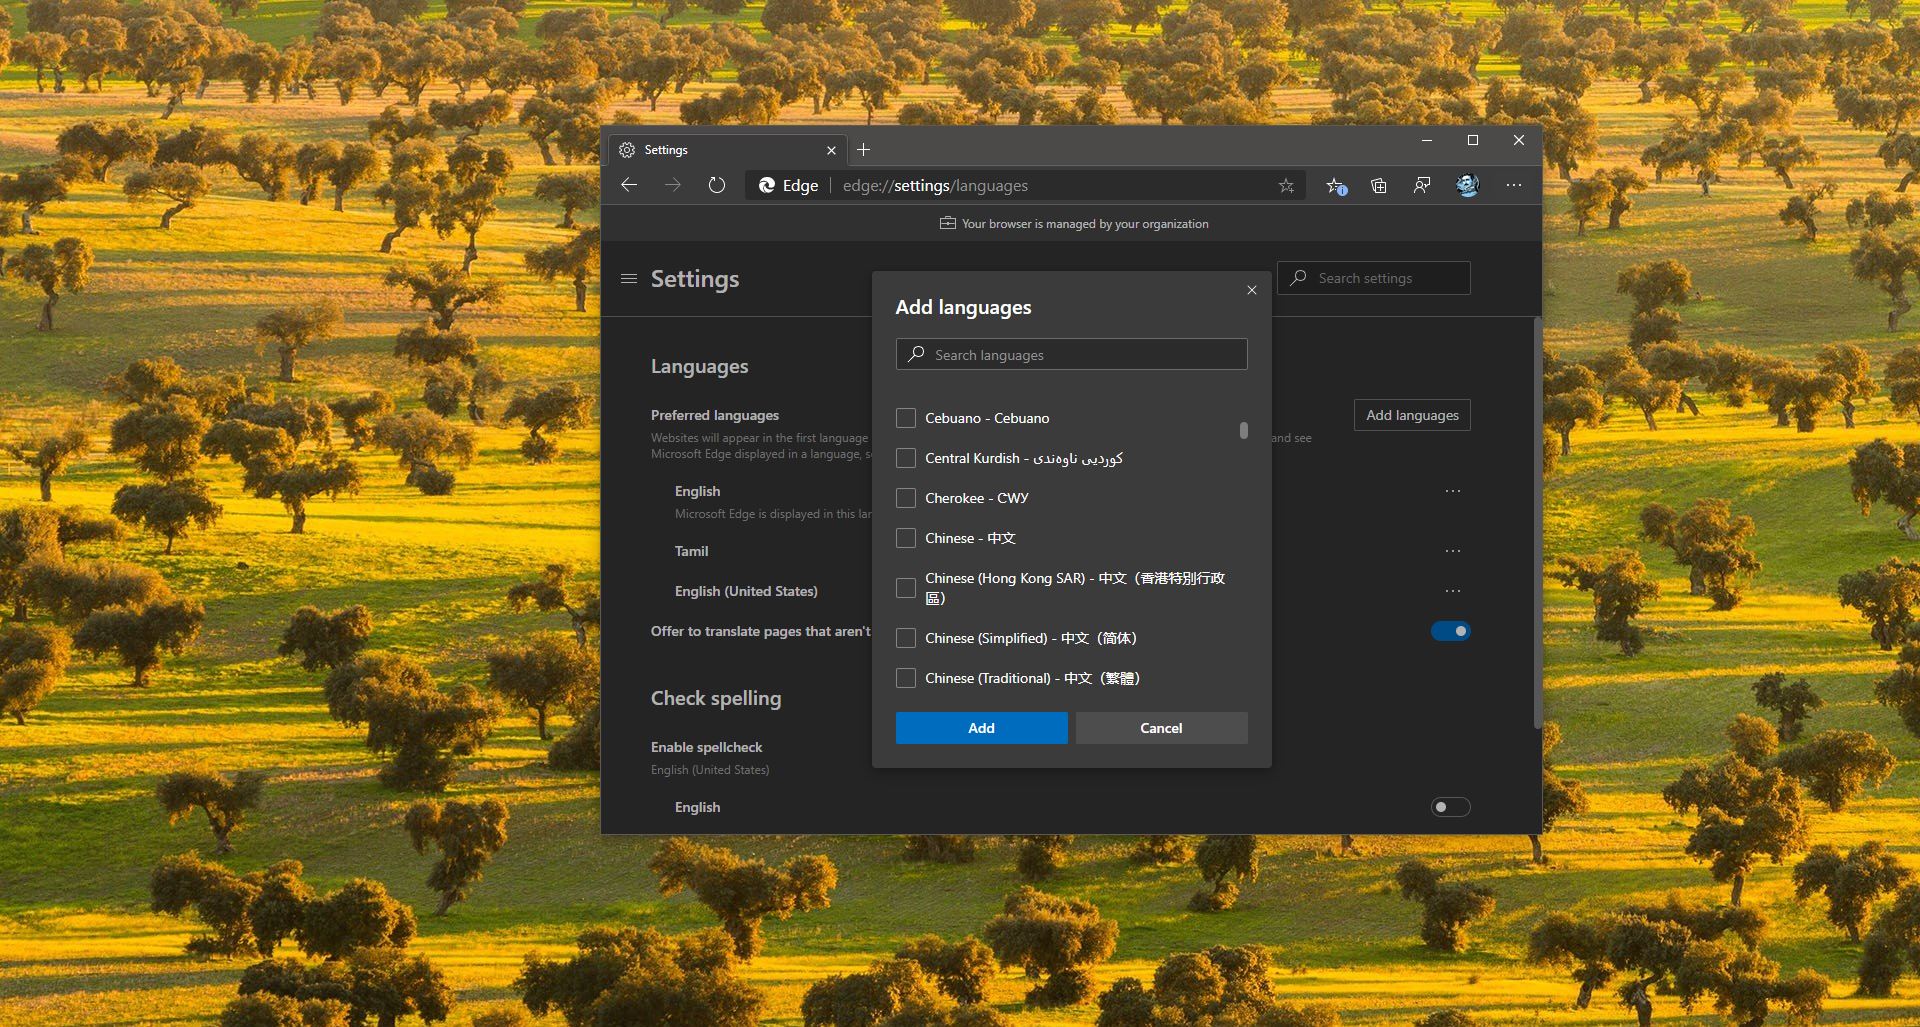Open a new browser tab
The width and height of the screenshot is (1920, 1027).
click(864, 149)
